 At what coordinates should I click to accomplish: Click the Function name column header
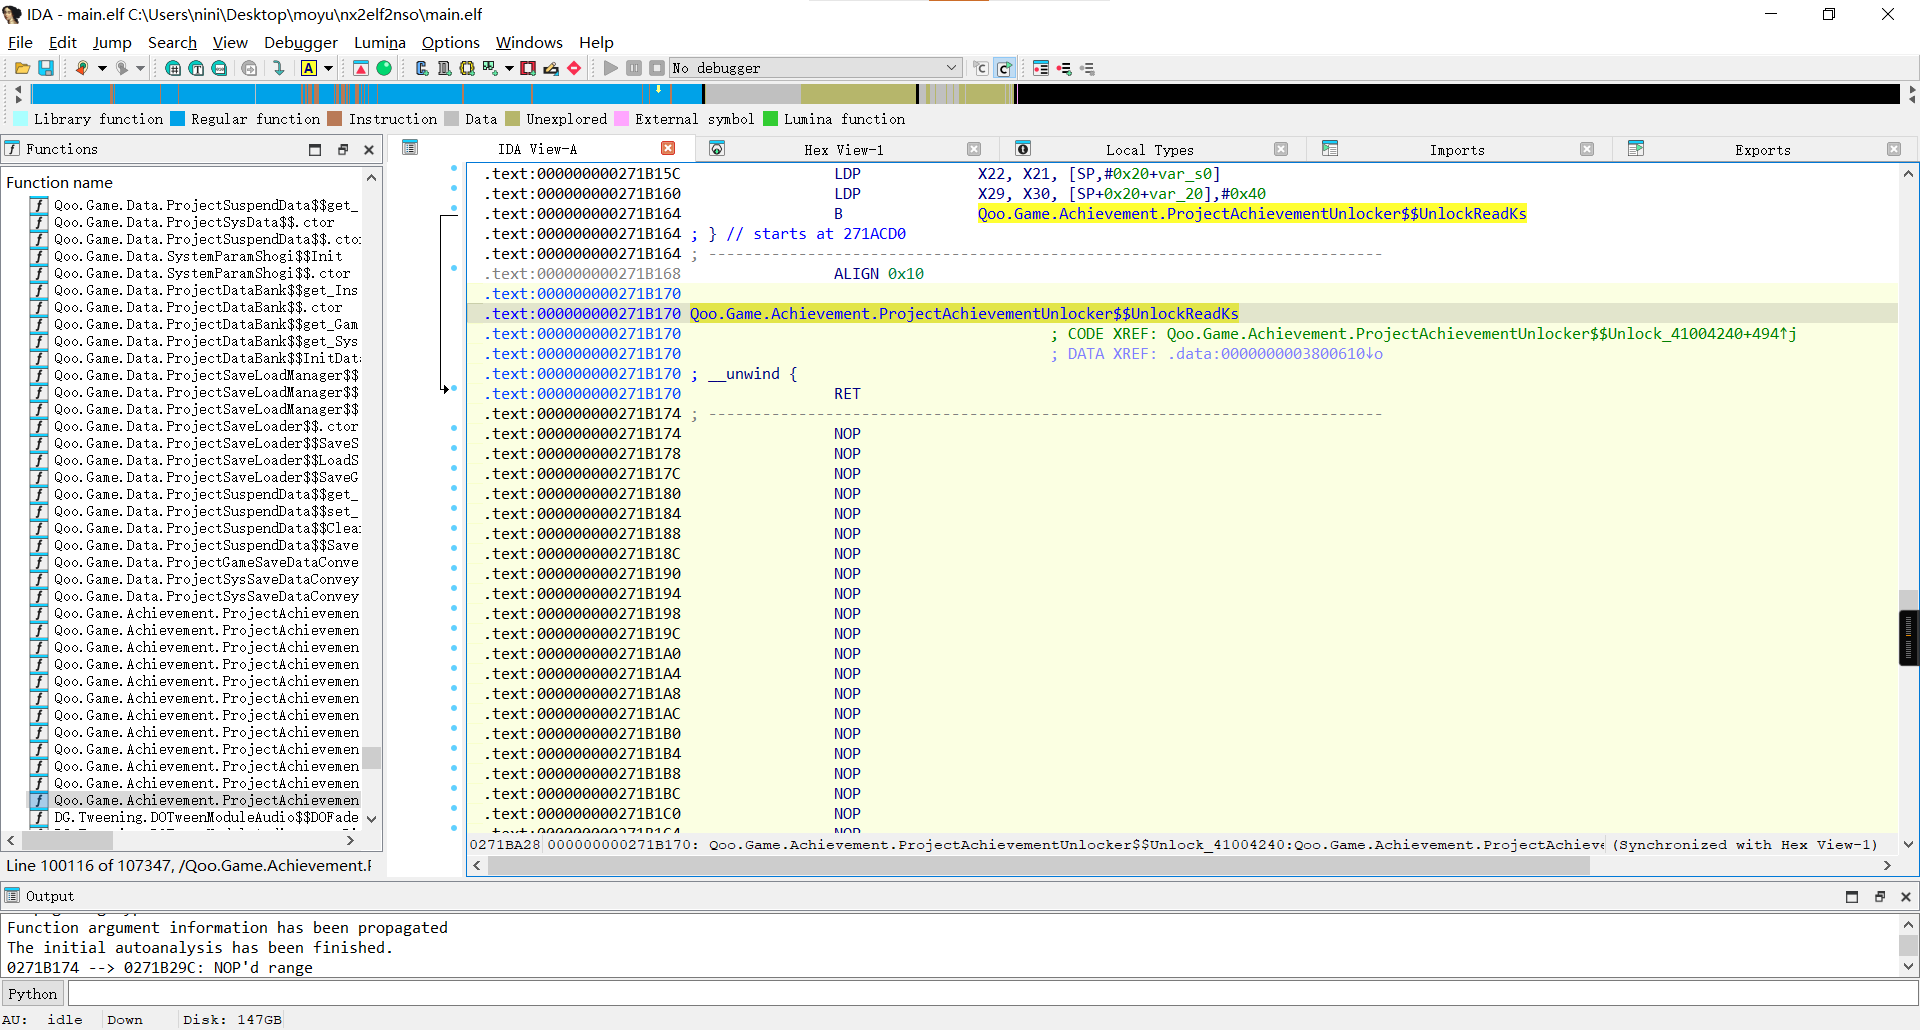click(x=183, y=182)
